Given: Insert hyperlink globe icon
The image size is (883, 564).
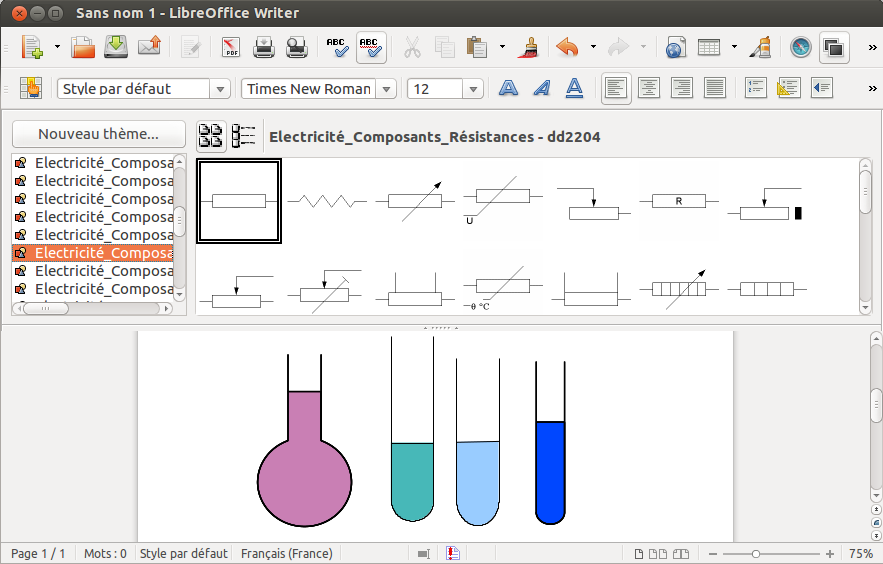Looking at the screenshot, I should 675,47.
